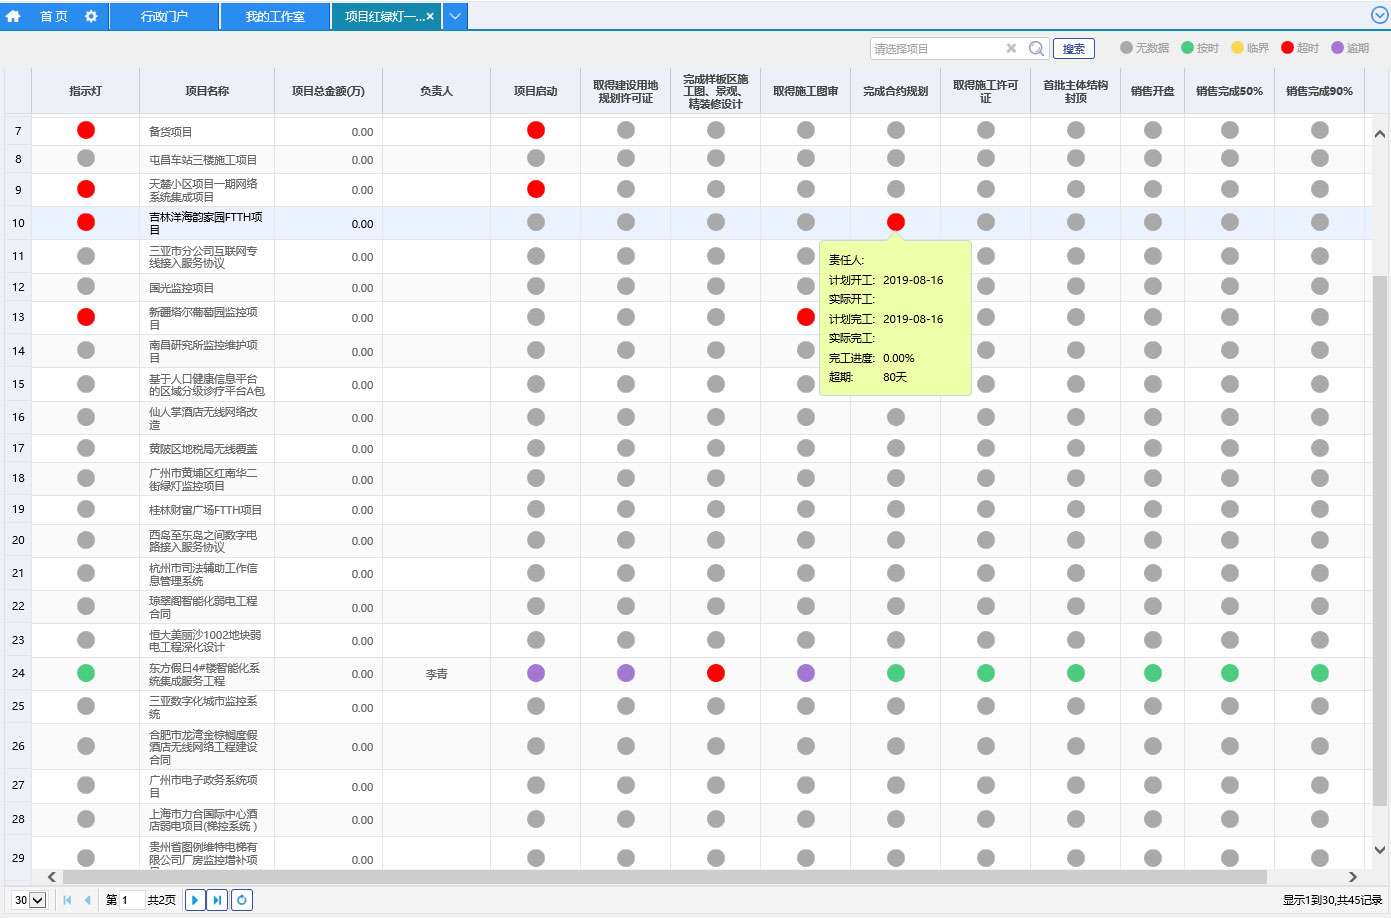Jump to the last page of records
Screen dimensions: 1391x918
(x=217, y=900)
